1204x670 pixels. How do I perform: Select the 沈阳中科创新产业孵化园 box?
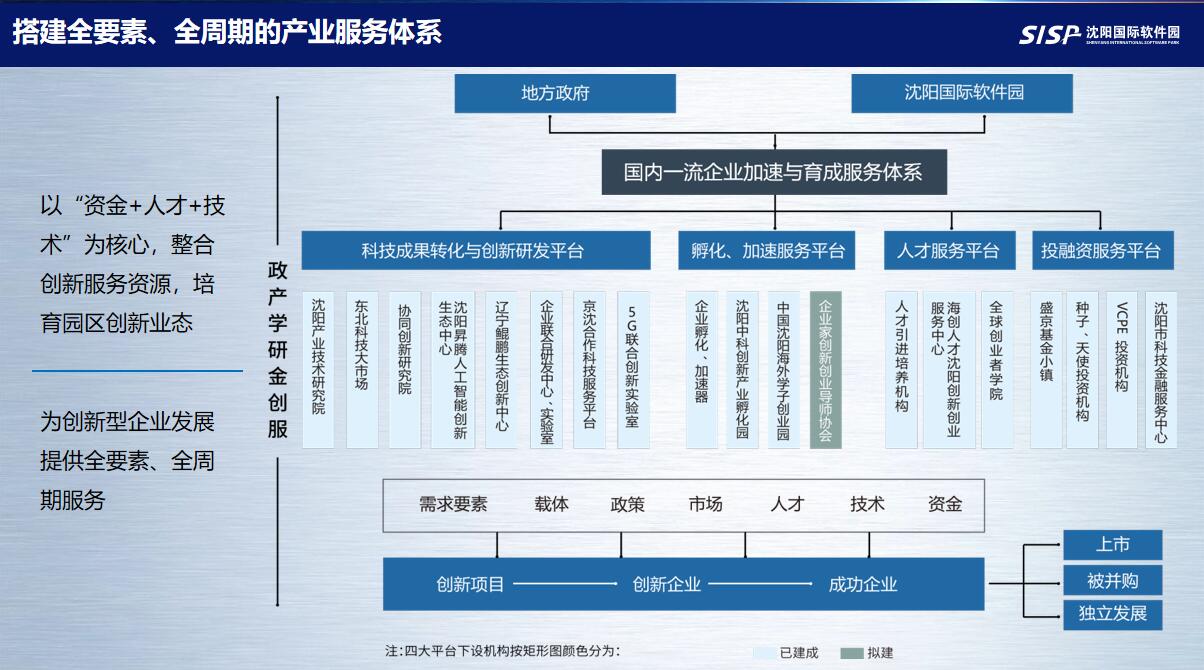[743, 370]
